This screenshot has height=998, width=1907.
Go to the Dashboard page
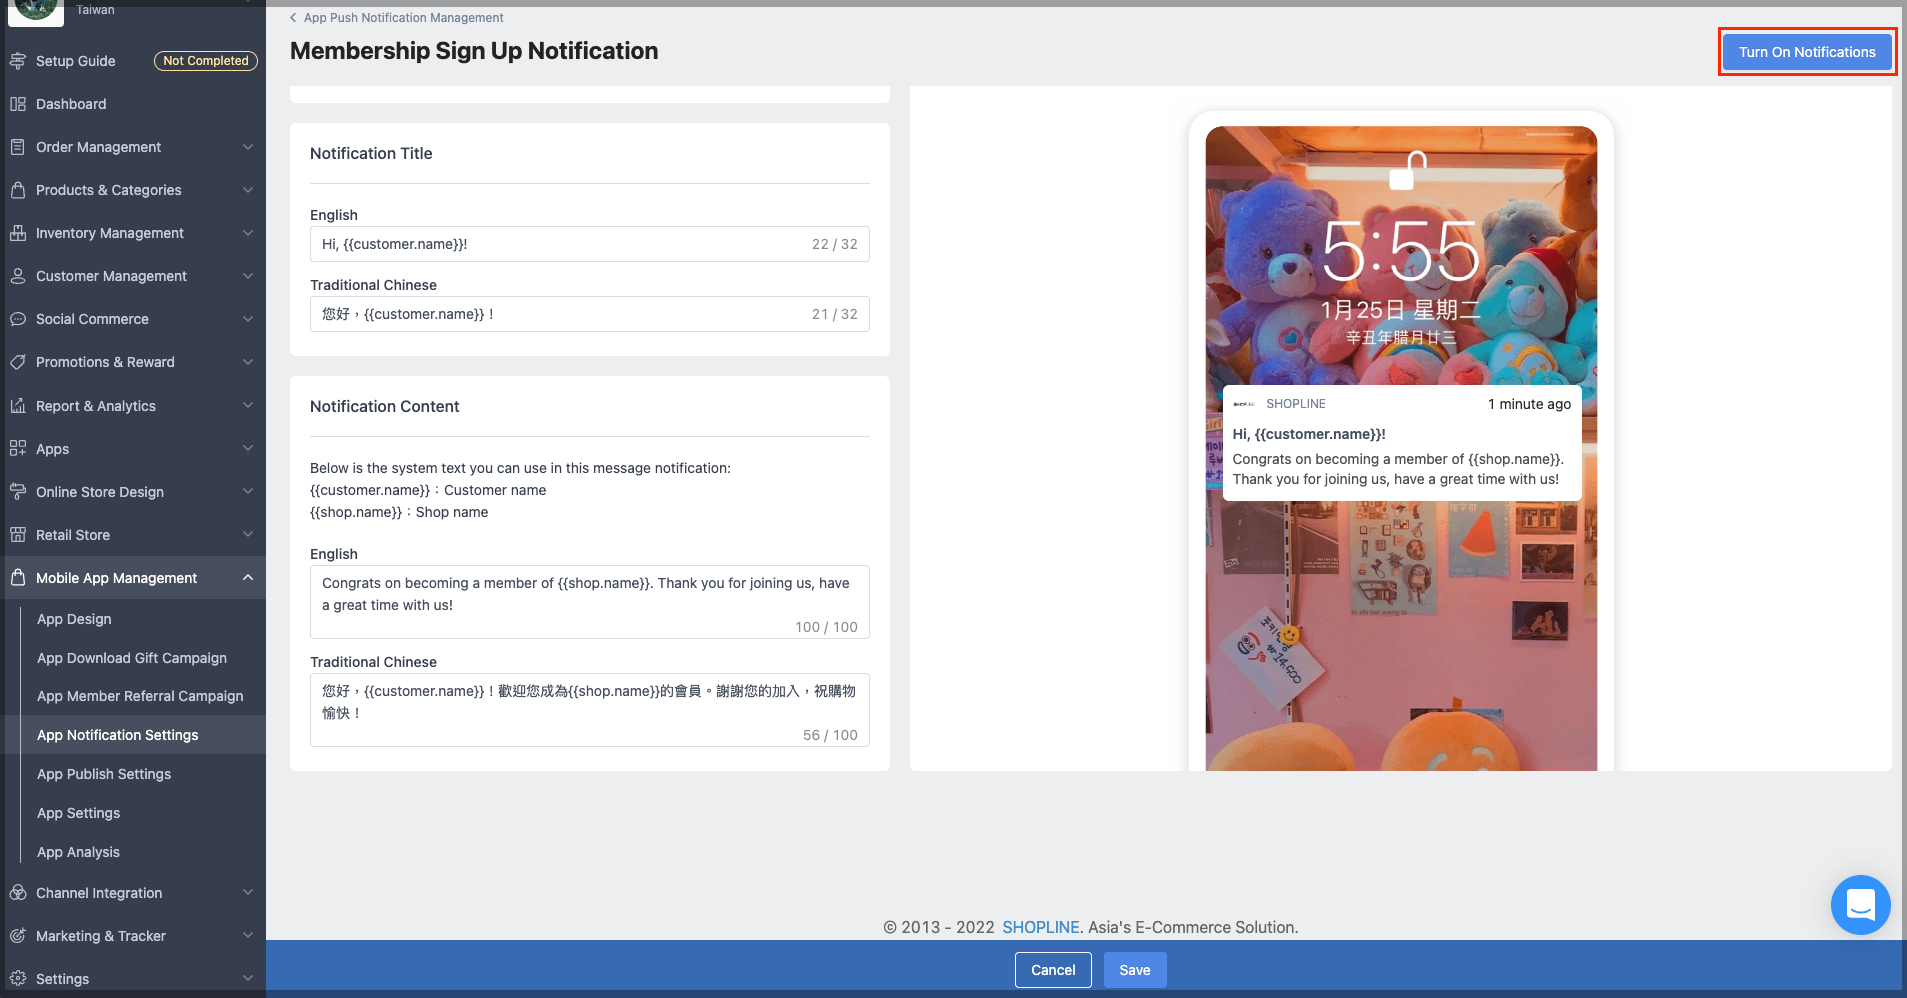point(71,104)
